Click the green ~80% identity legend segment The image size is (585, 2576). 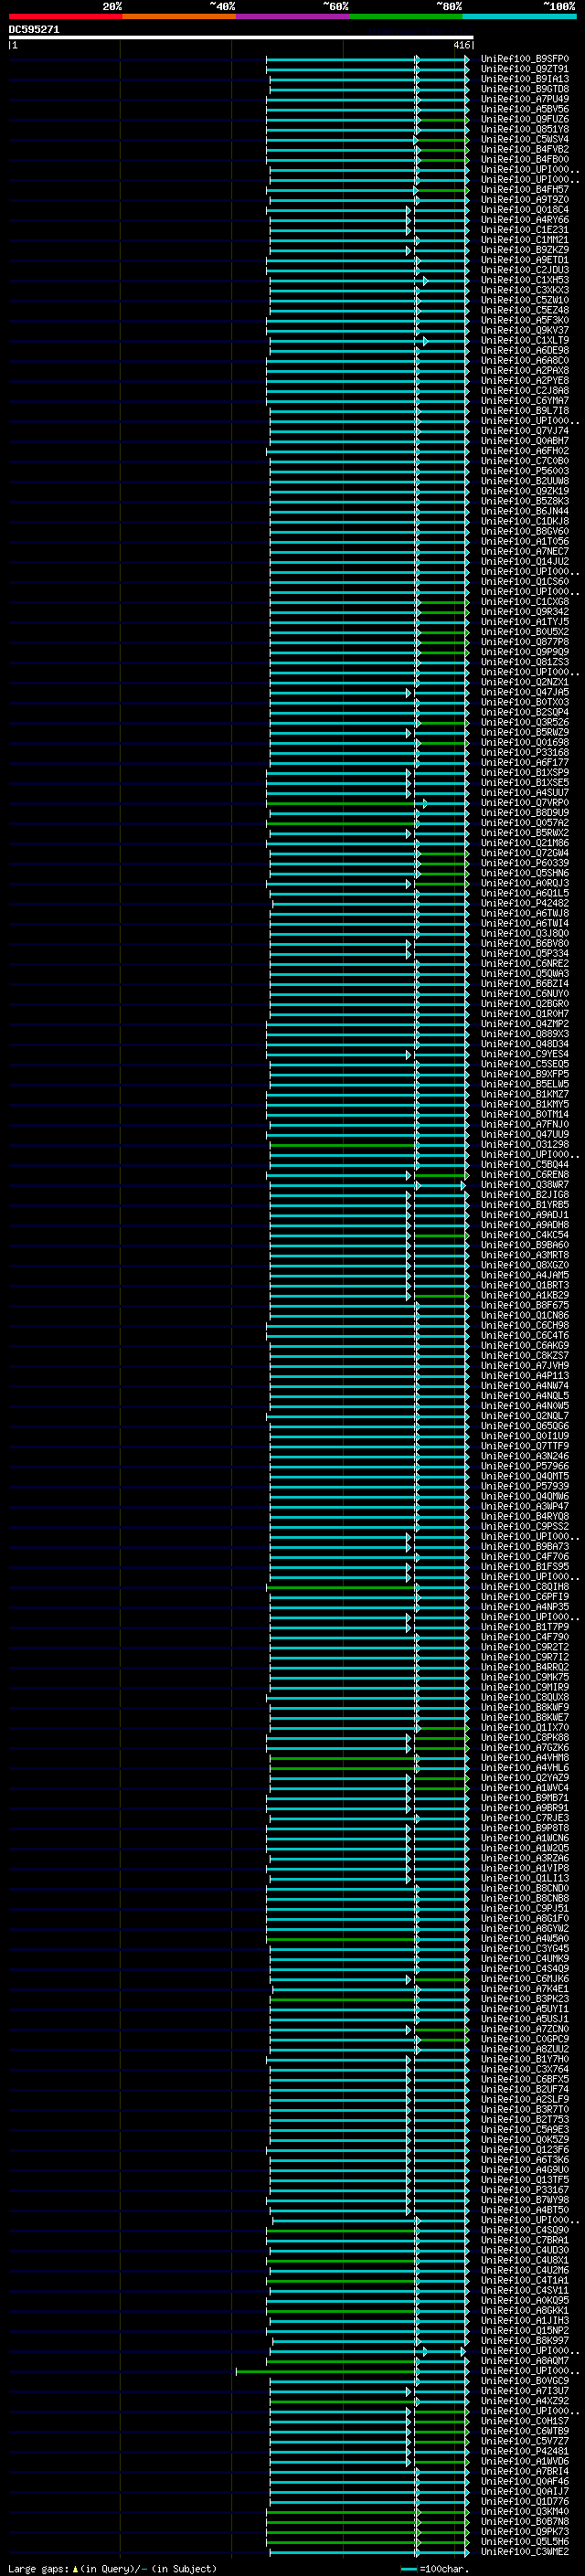click(x=405, y=16)
